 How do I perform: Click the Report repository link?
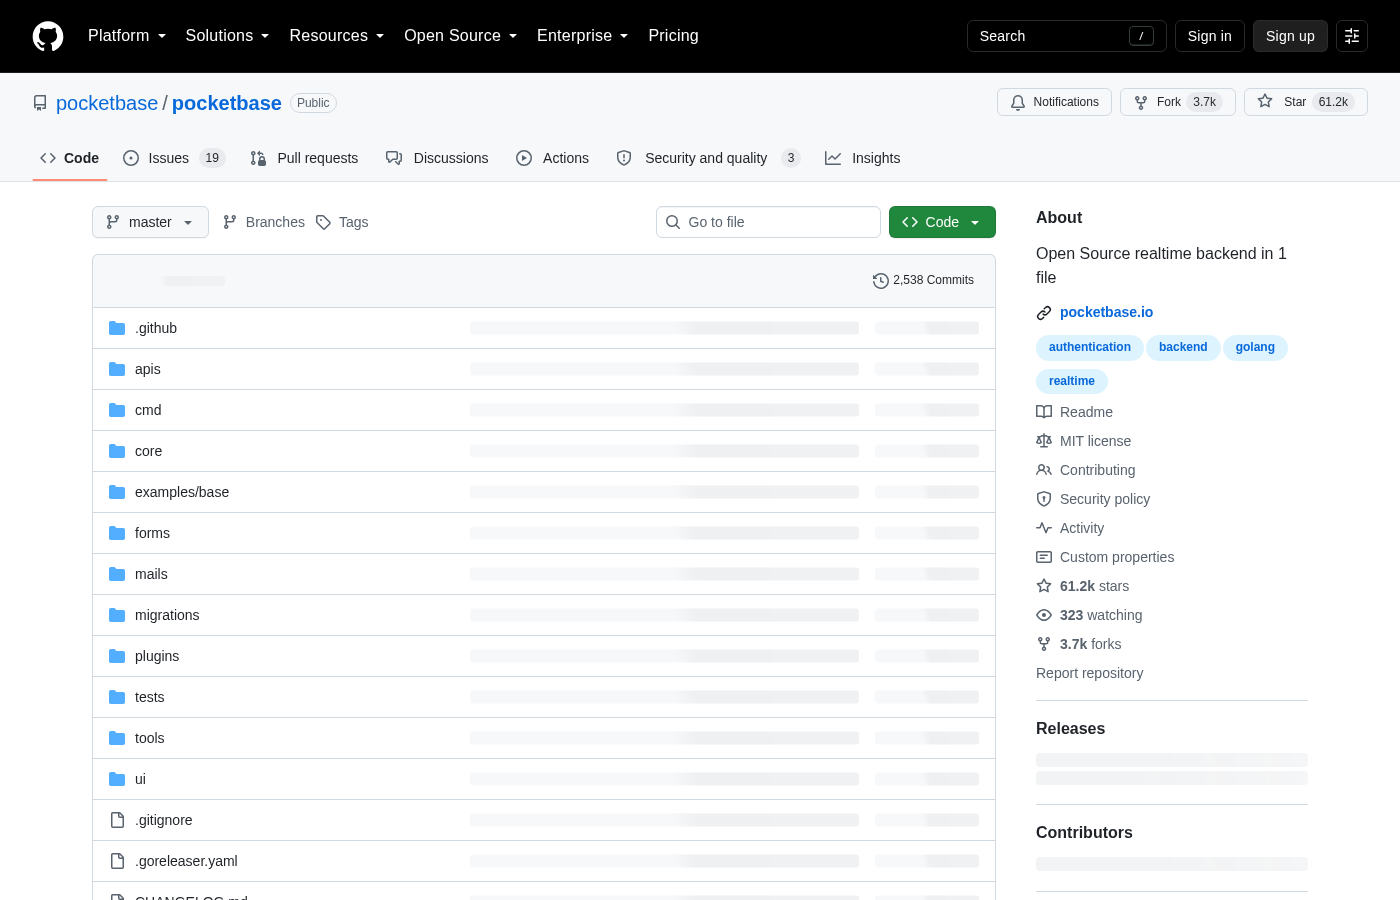[1089, 673]
